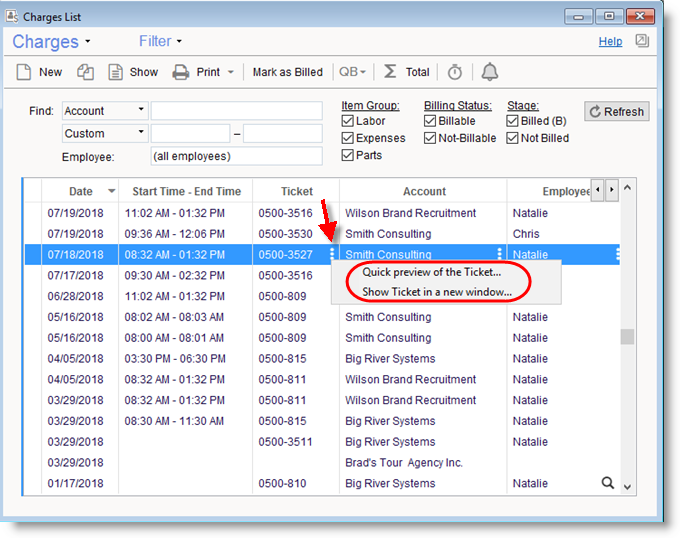Click the Total sigma icon
The image size is (680, 538).
pyautogui.click(x=390, y=72)
